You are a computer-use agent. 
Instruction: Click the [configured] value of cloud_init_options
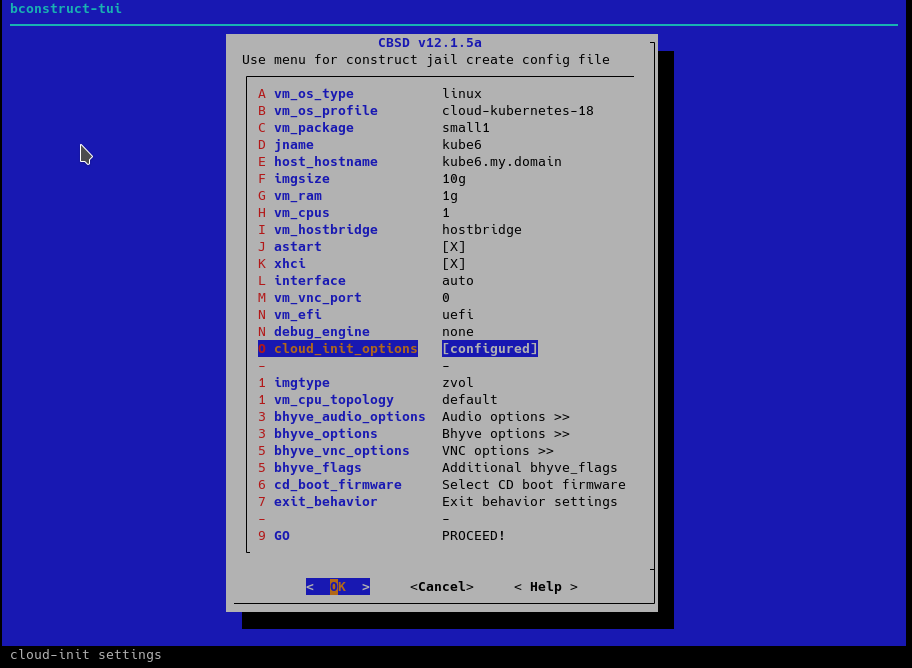[490, 349]
